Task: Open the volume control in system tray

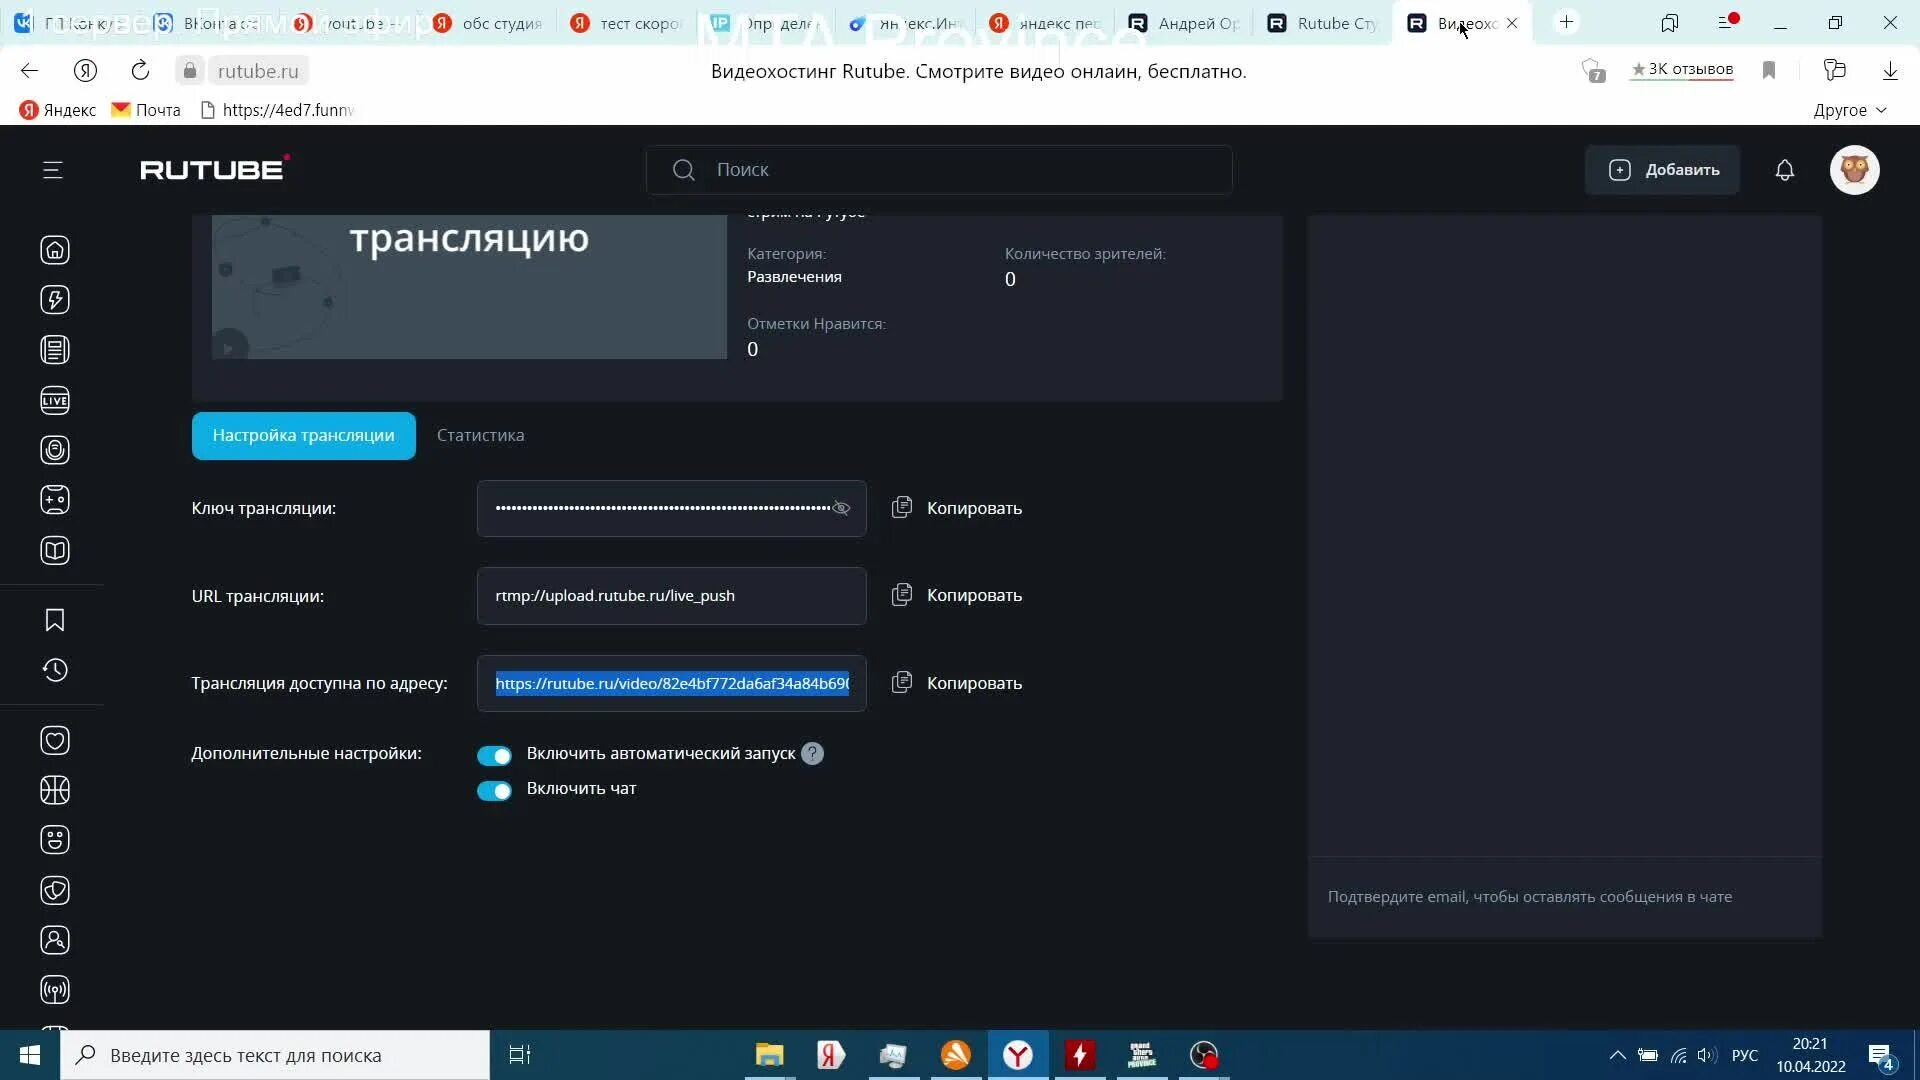Action: tap(1706, 1055)
